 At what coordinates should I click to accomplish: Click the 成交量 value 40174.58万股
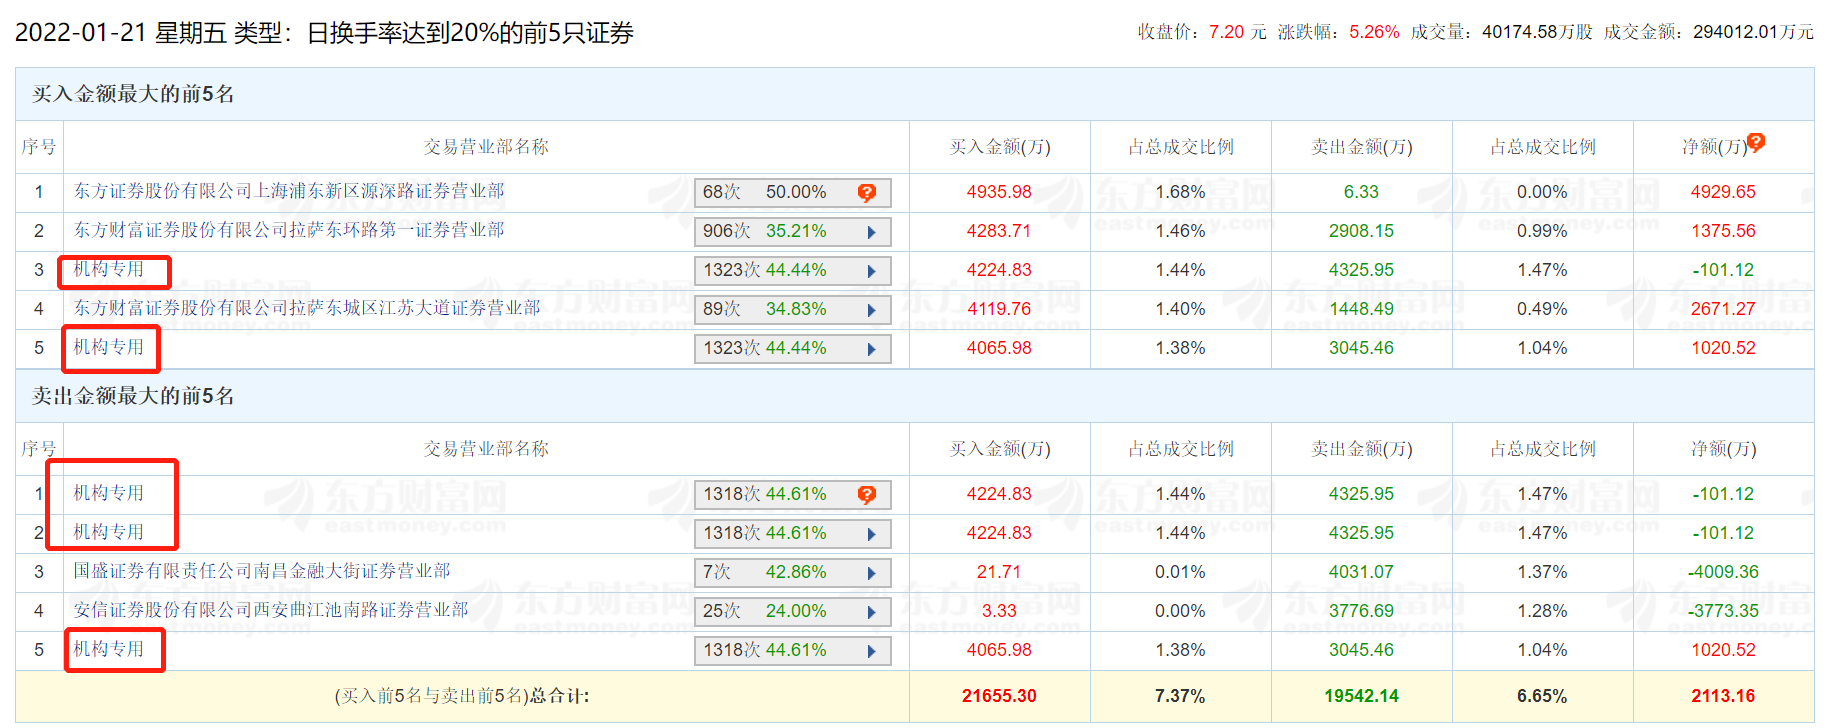(x=1537, y=32)
